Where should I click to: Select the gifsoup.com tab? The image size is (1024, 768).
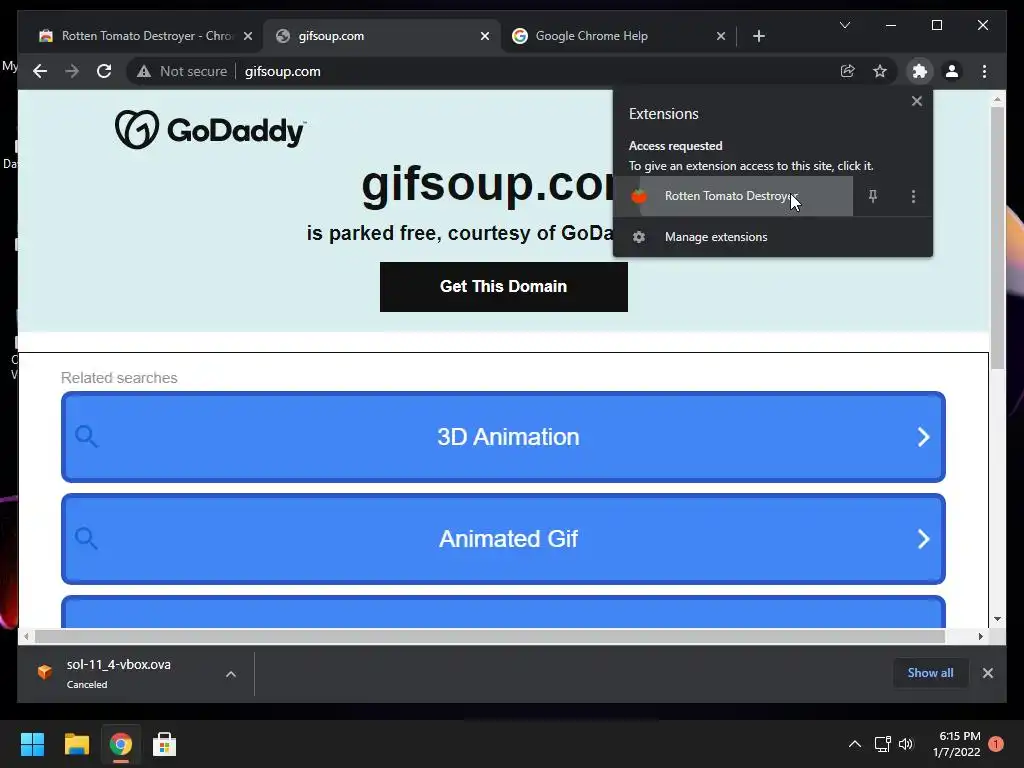click(381, 36)
